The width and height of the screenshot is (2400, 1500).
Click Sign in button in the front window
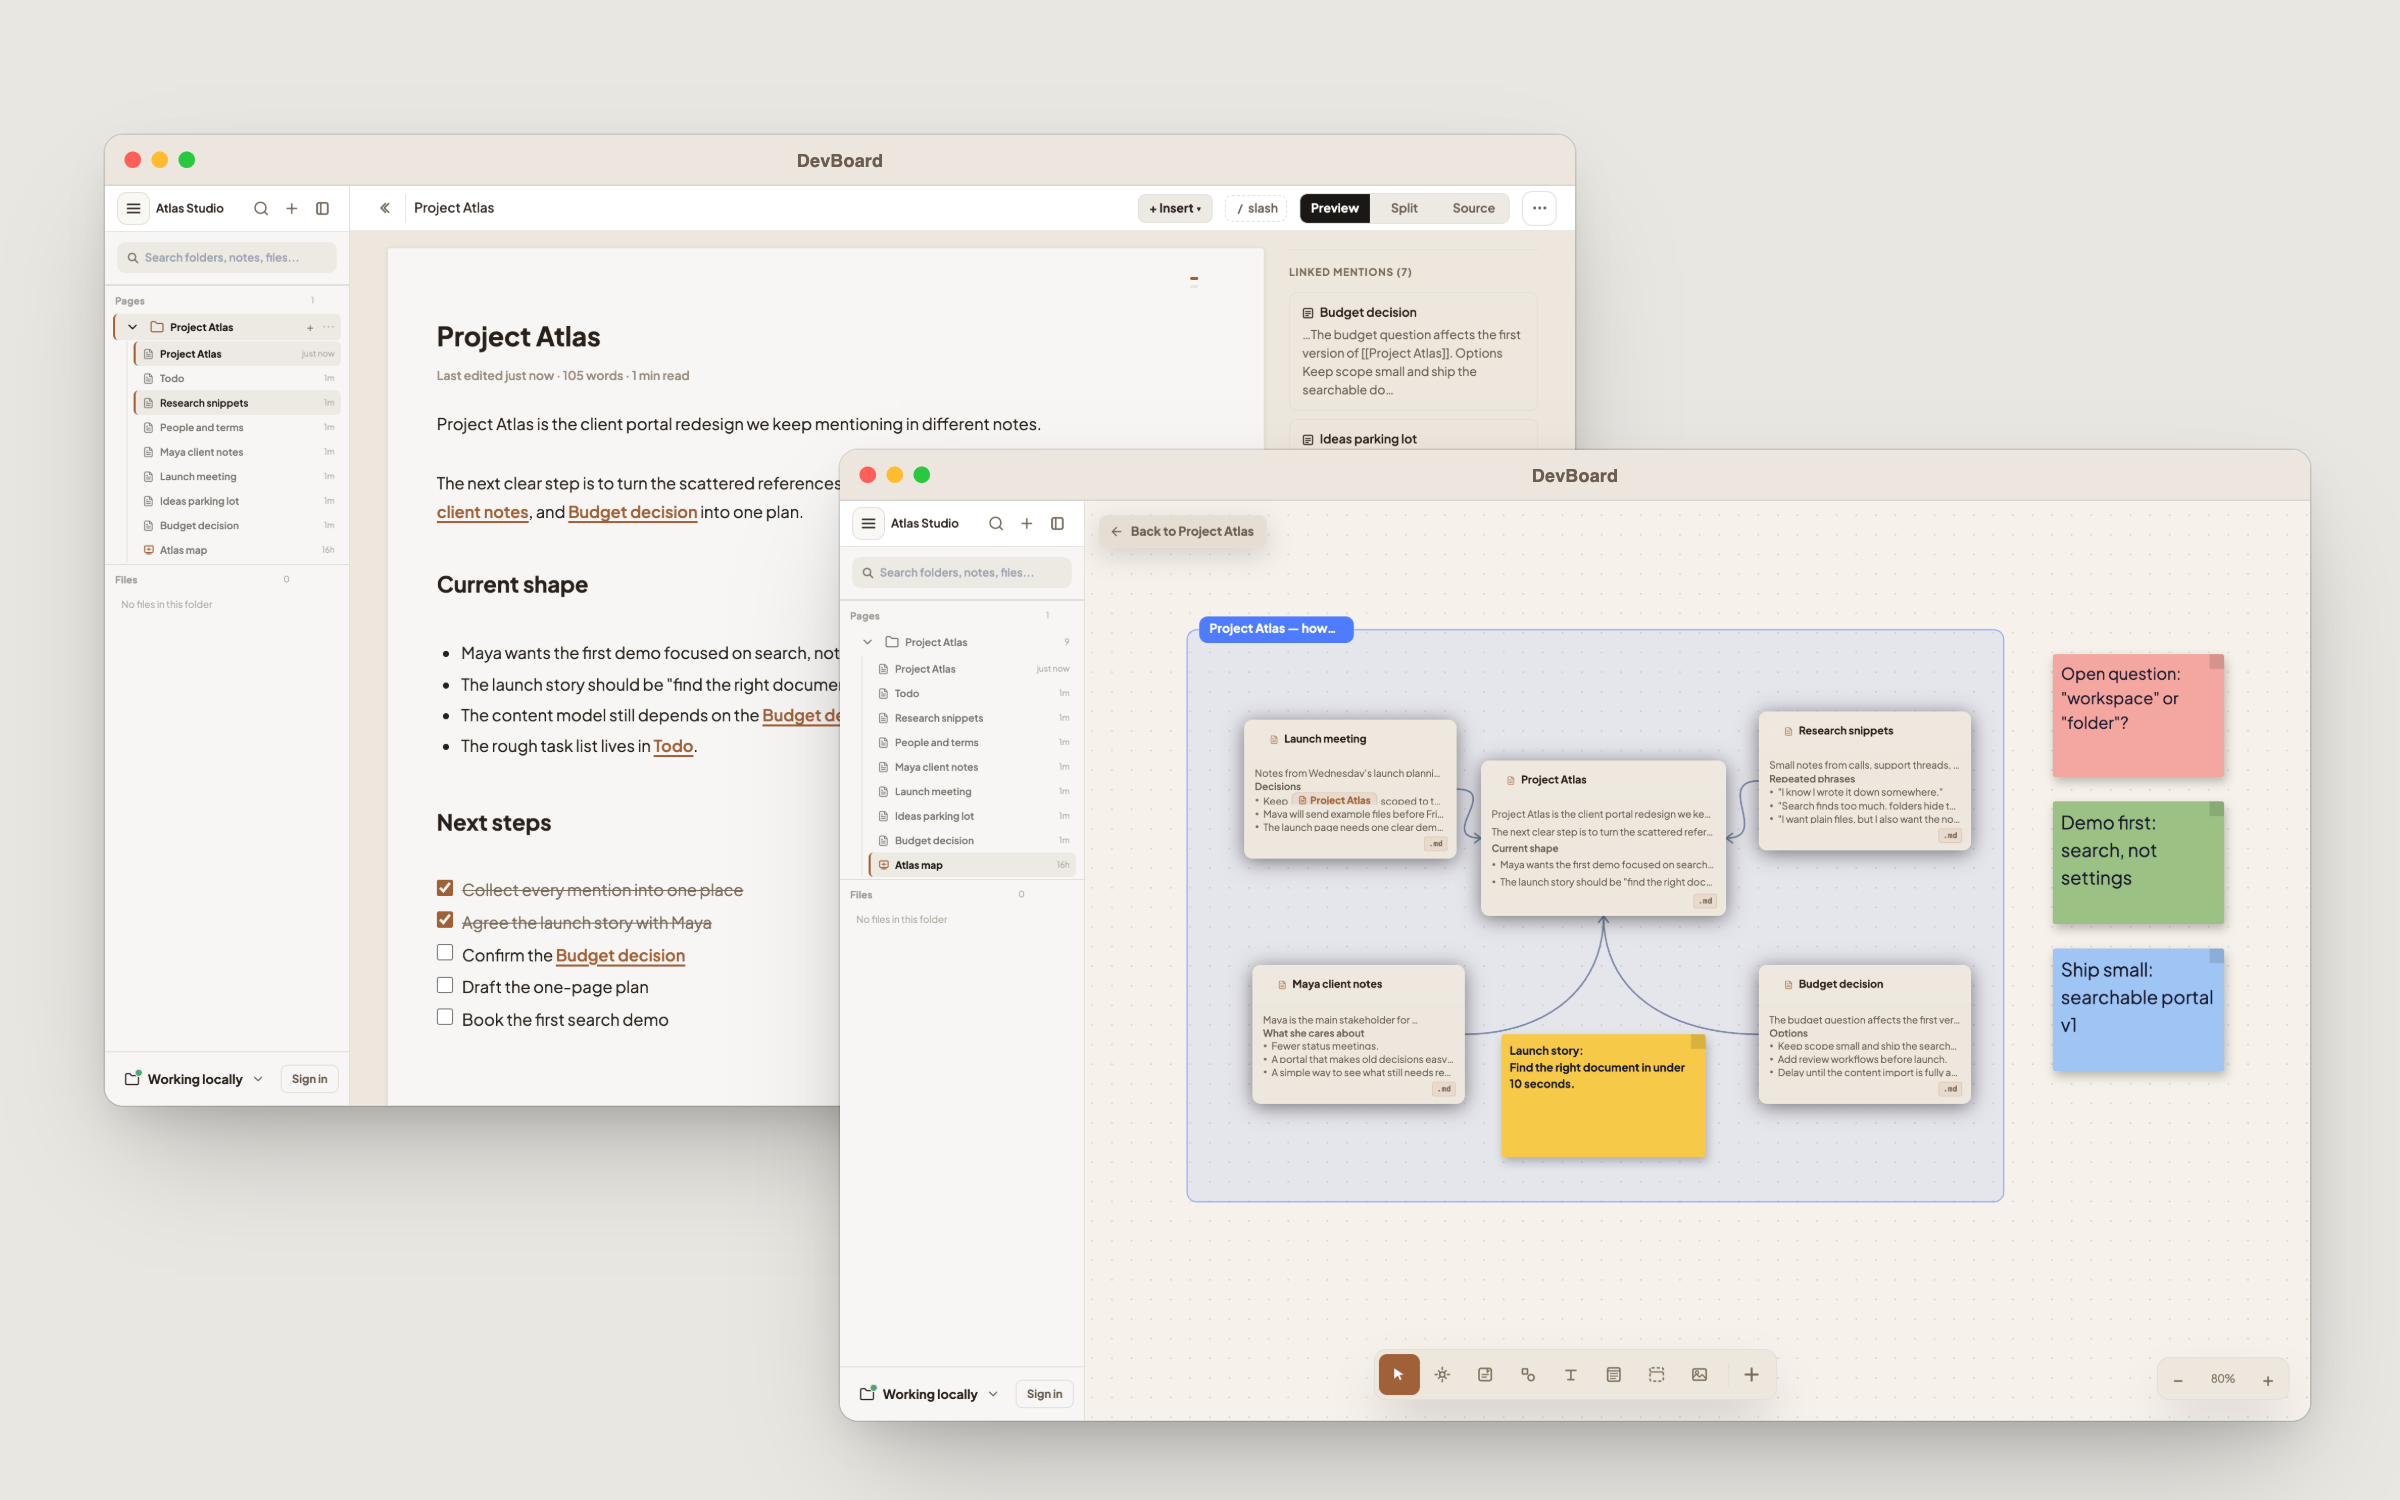pos(1044,1394)
